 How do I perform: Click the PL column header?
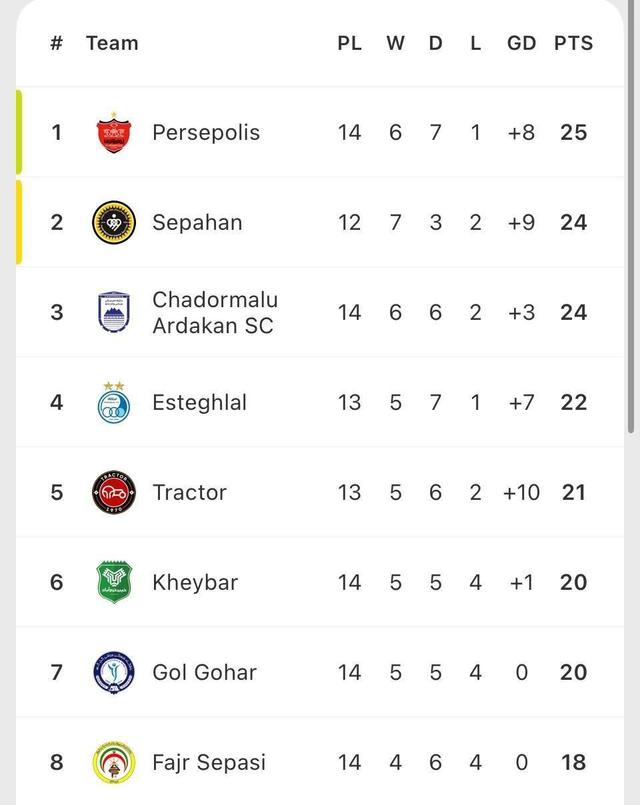pyautogui.click(x=349, y=43)
